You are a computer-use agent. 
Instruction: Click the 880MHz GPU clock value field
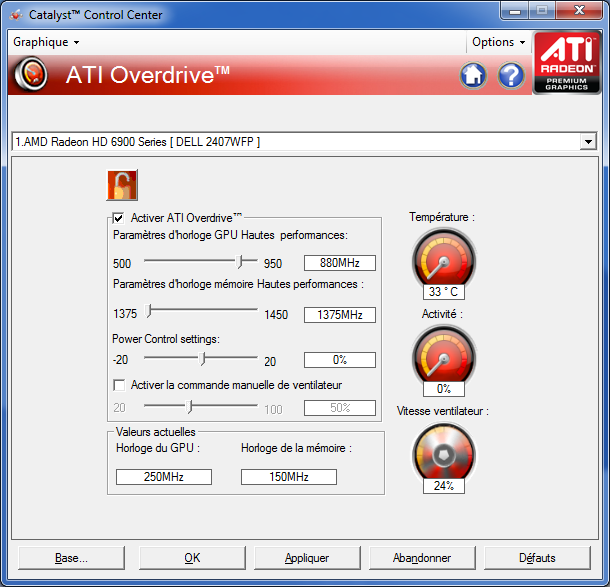click(x=340, y=264)
